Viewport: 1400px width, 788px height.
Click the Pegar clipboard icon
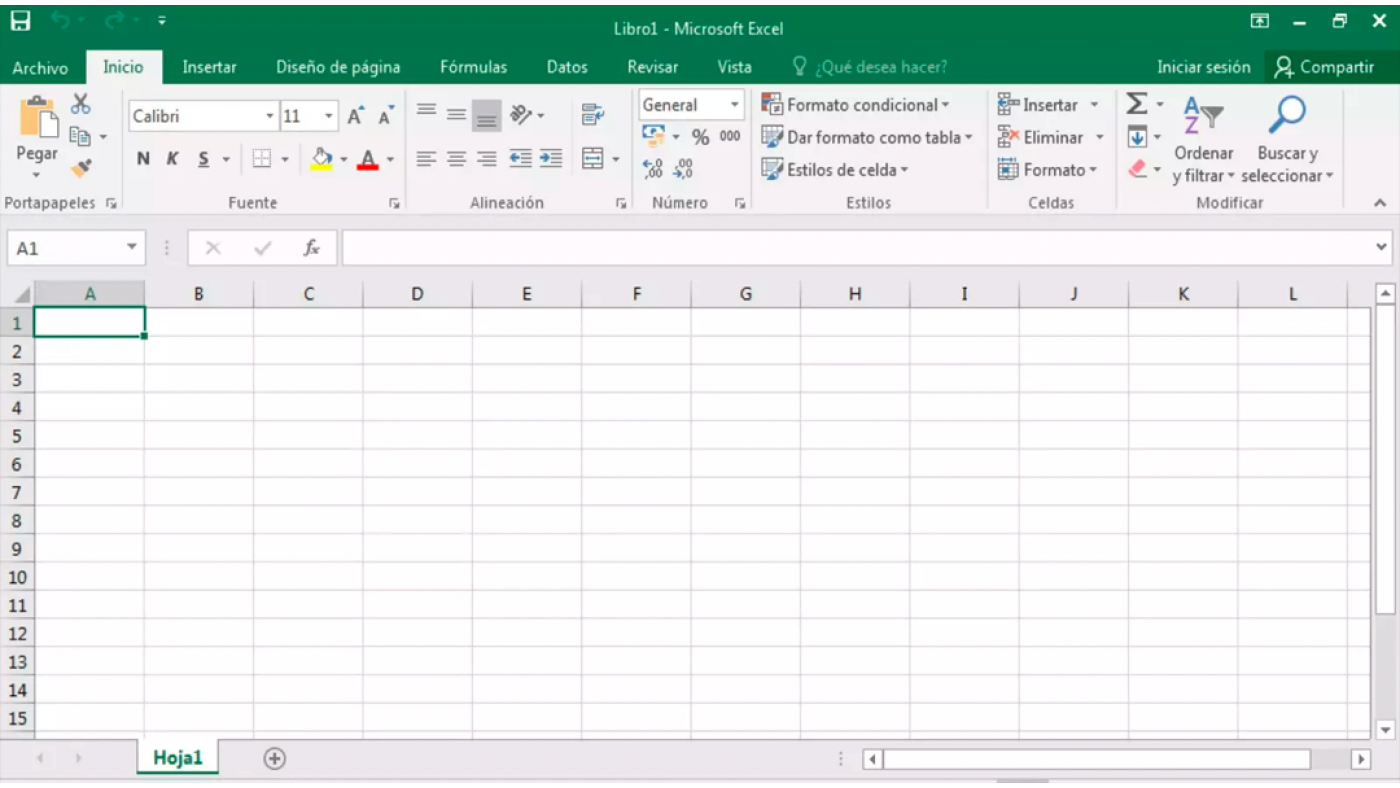click(37, 119)
